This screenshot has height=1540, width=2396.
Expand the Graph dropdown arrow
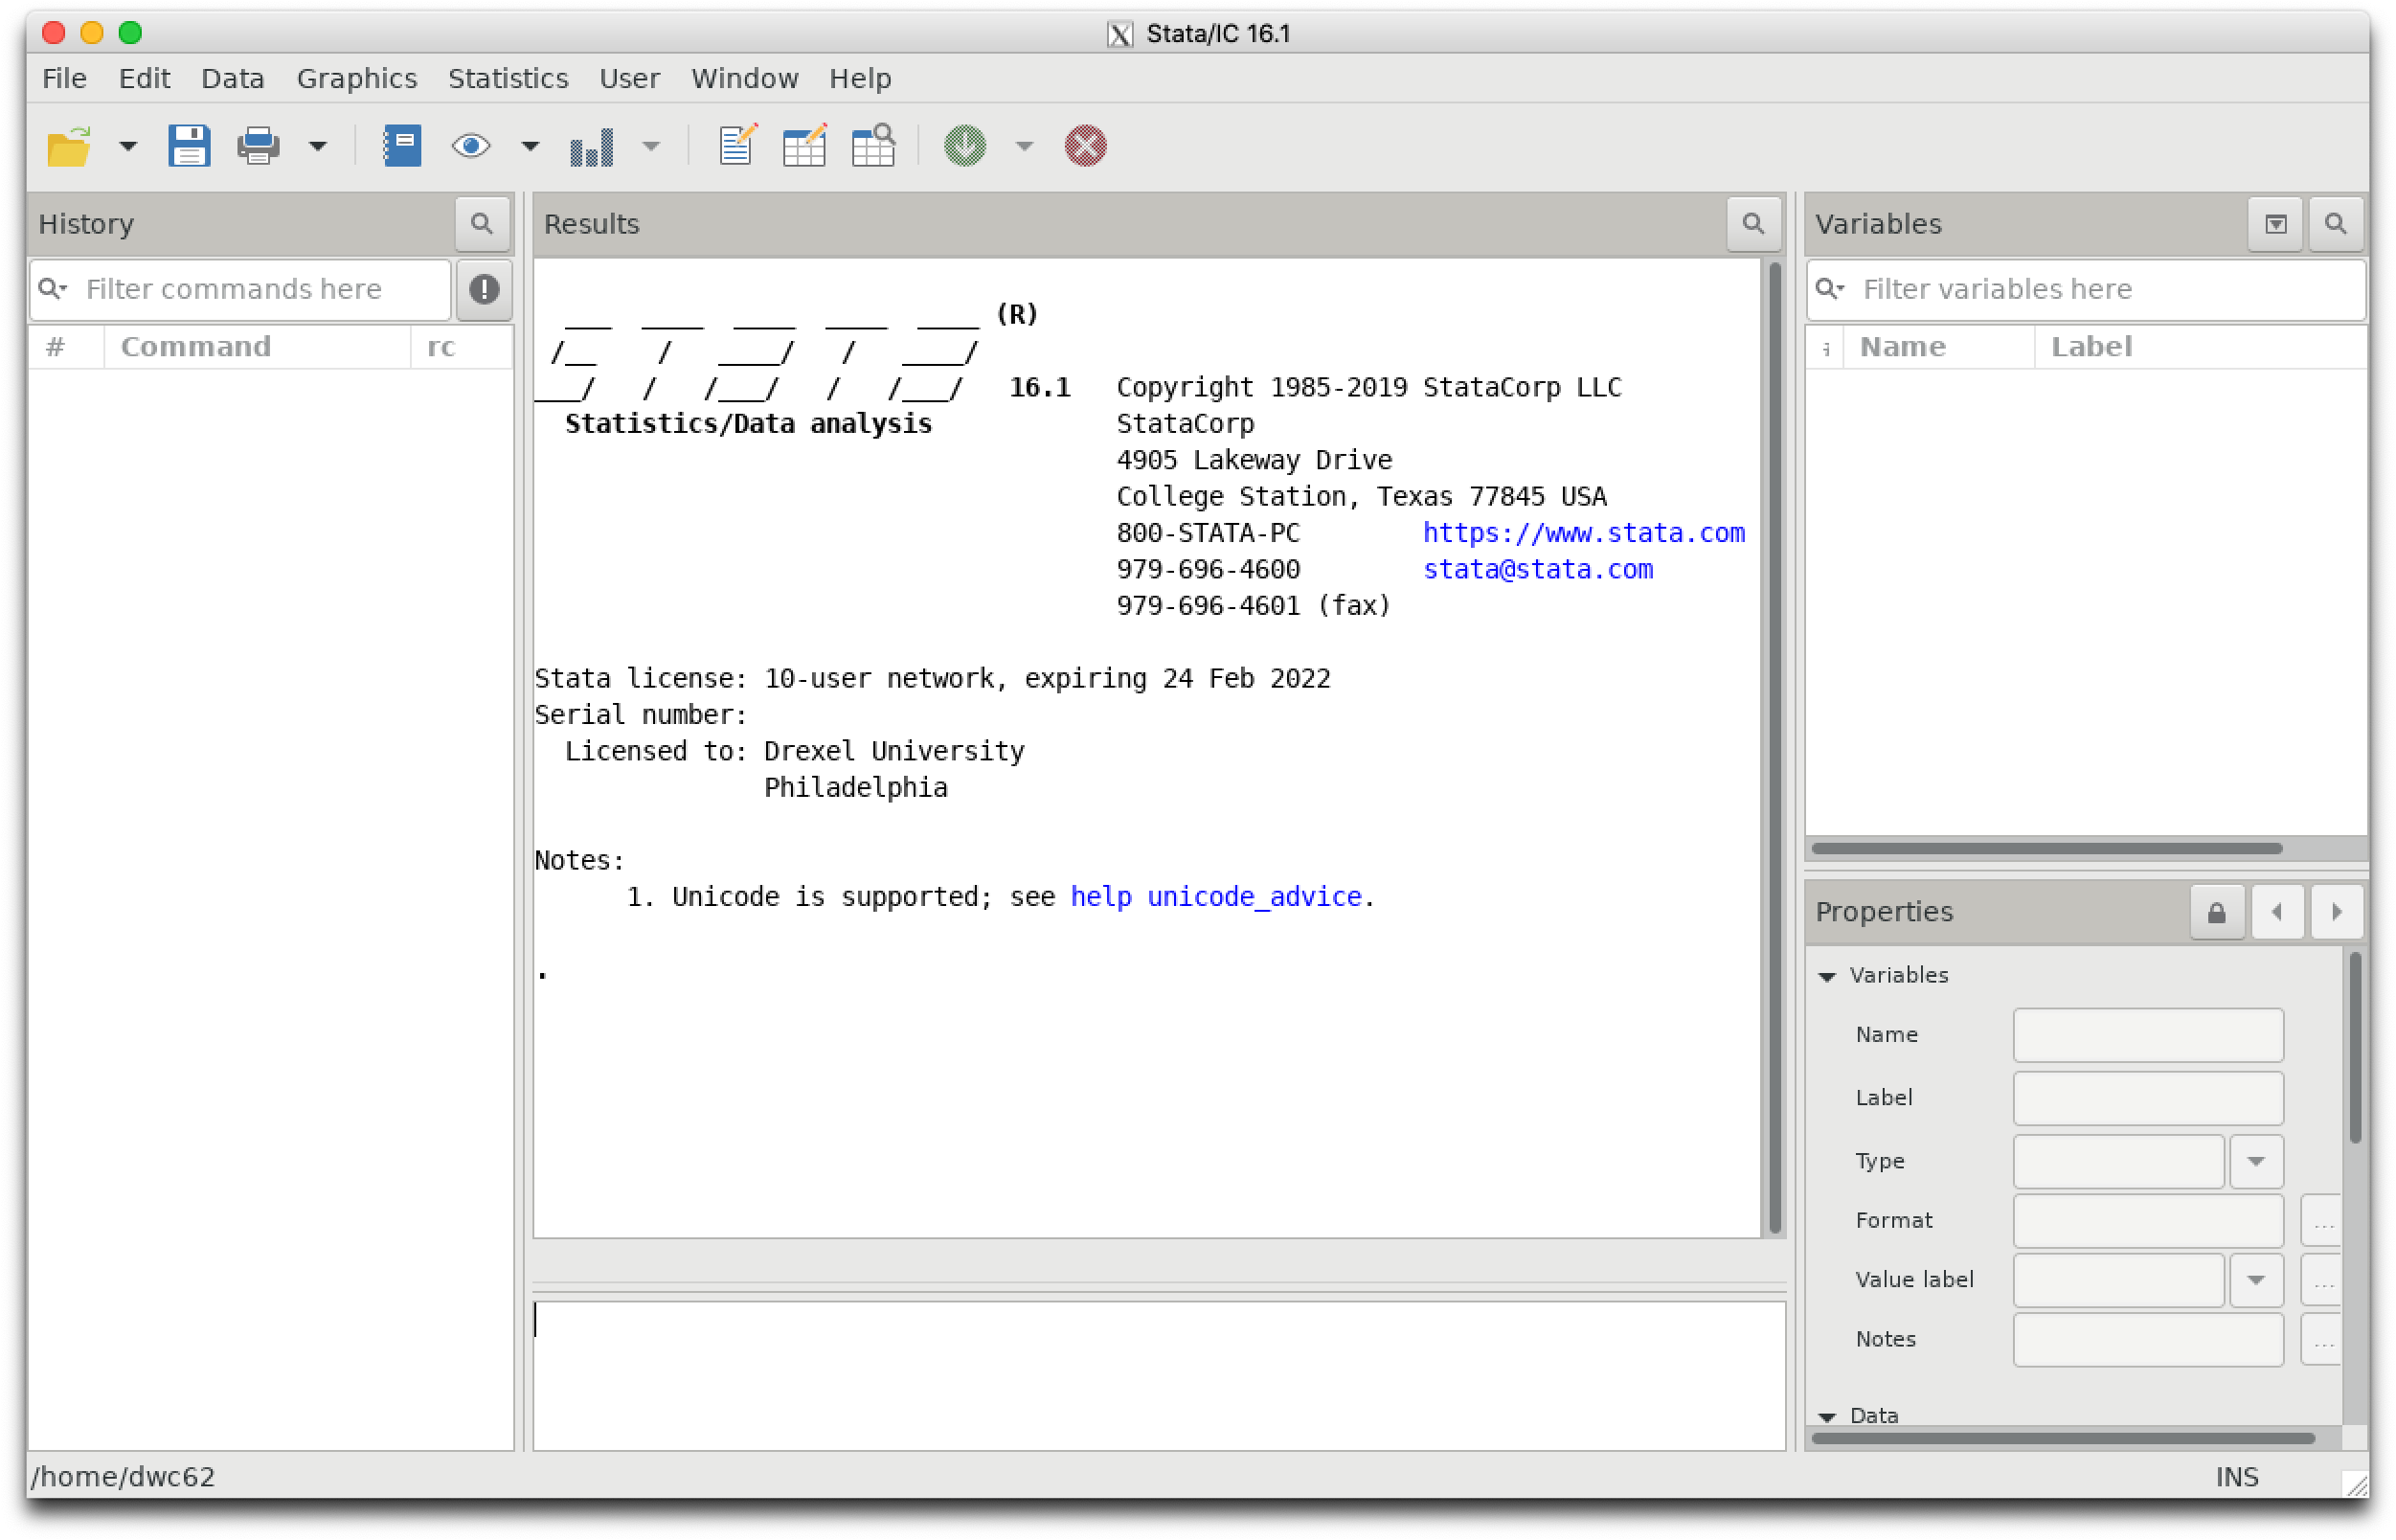click(651, 146)
